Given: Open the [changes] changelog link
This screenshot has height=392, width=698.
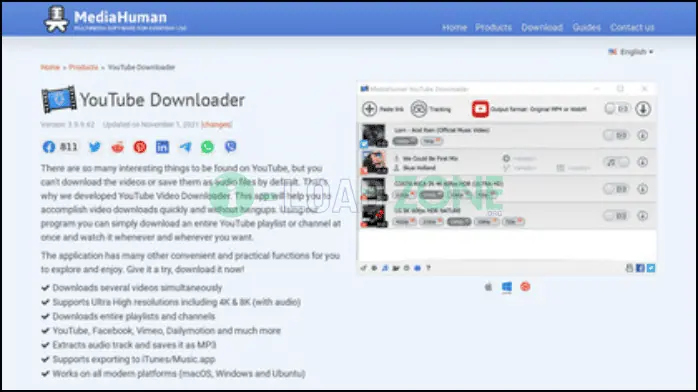Looking at the screenshot, I should 216,125.
